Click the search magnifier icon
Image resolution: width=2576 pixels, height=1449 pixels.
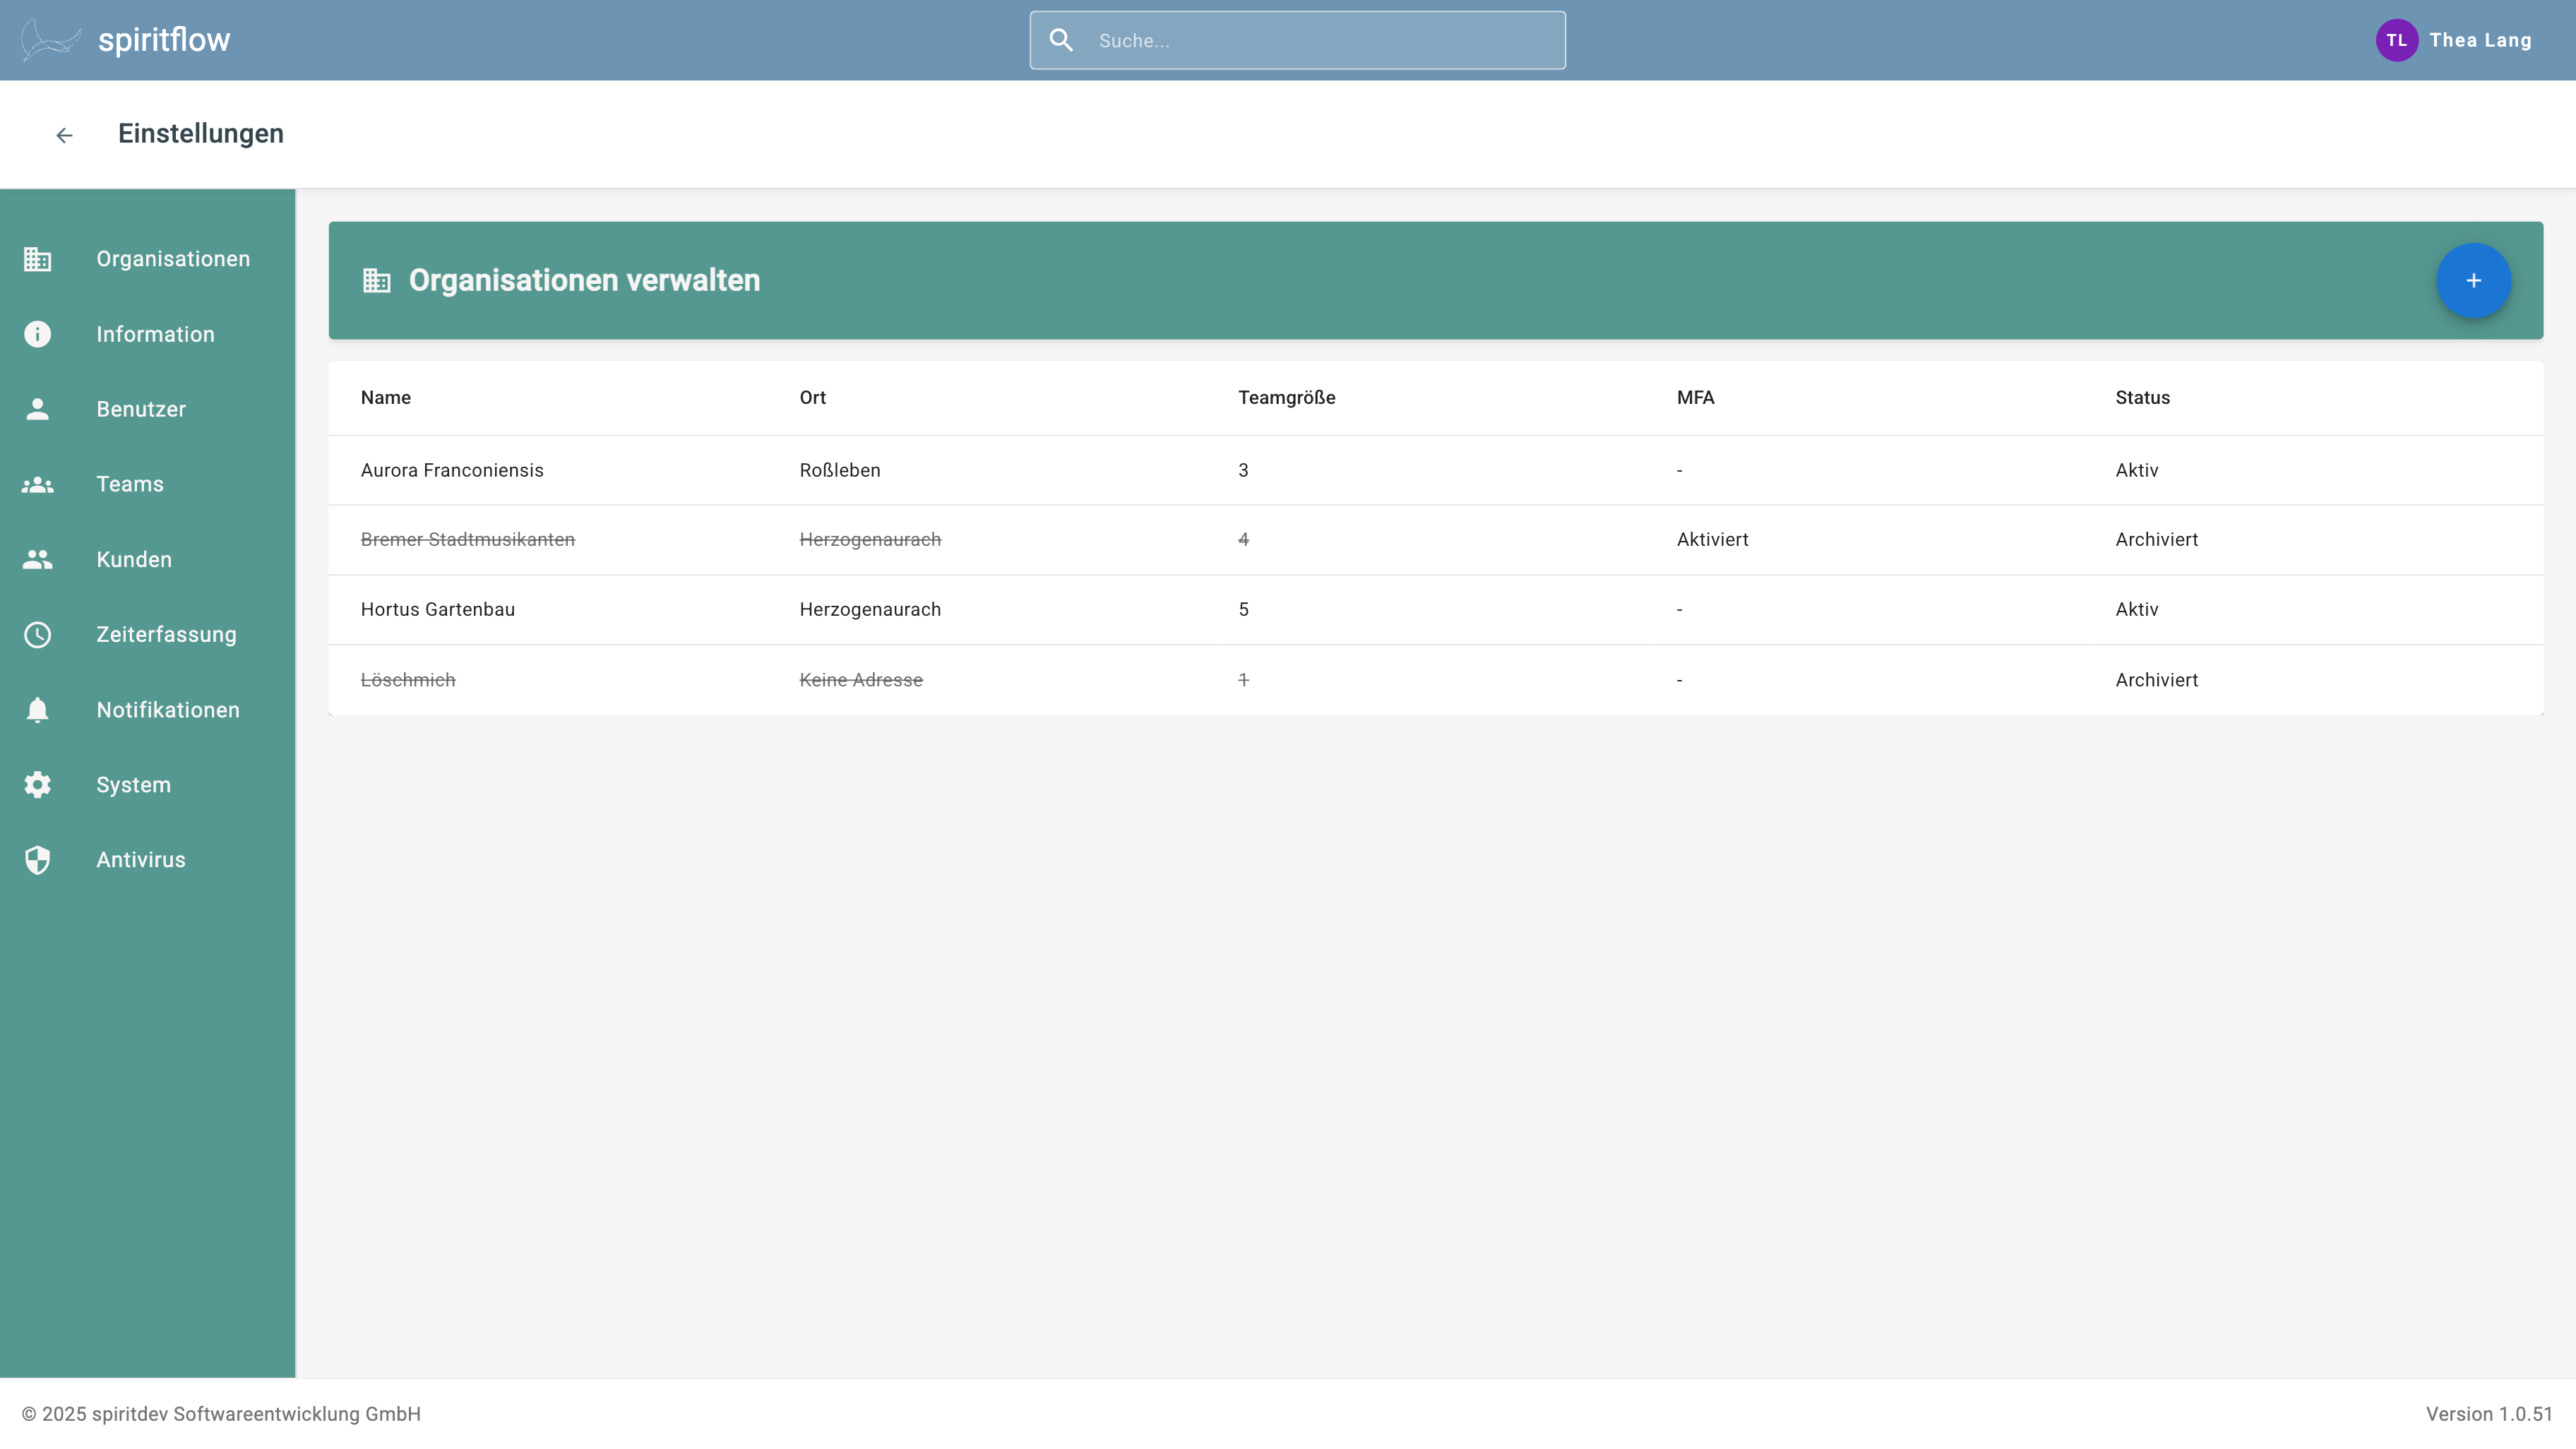[1061, 40]
